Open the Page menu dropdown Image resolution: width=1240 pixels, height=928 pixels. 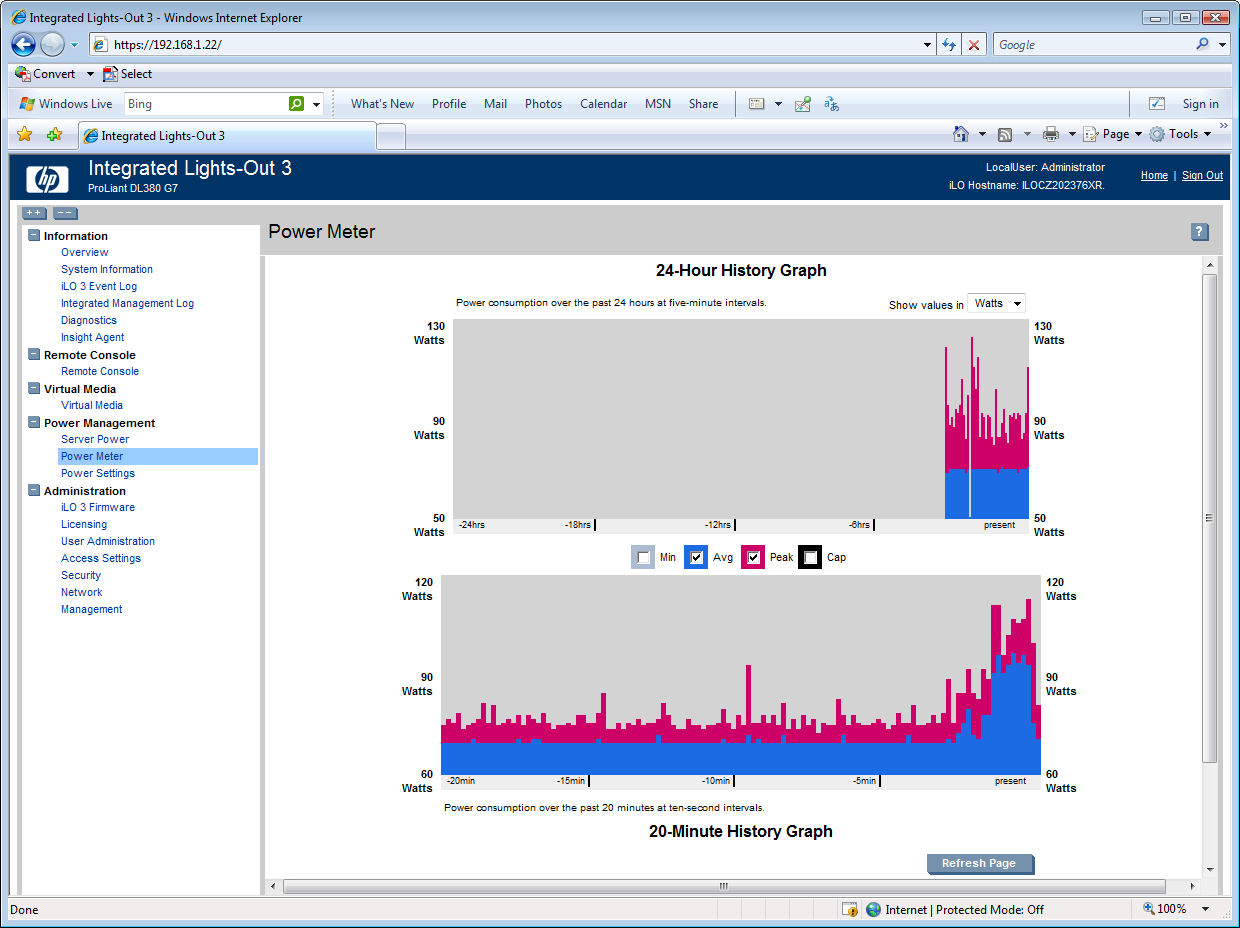point(1114,134)
